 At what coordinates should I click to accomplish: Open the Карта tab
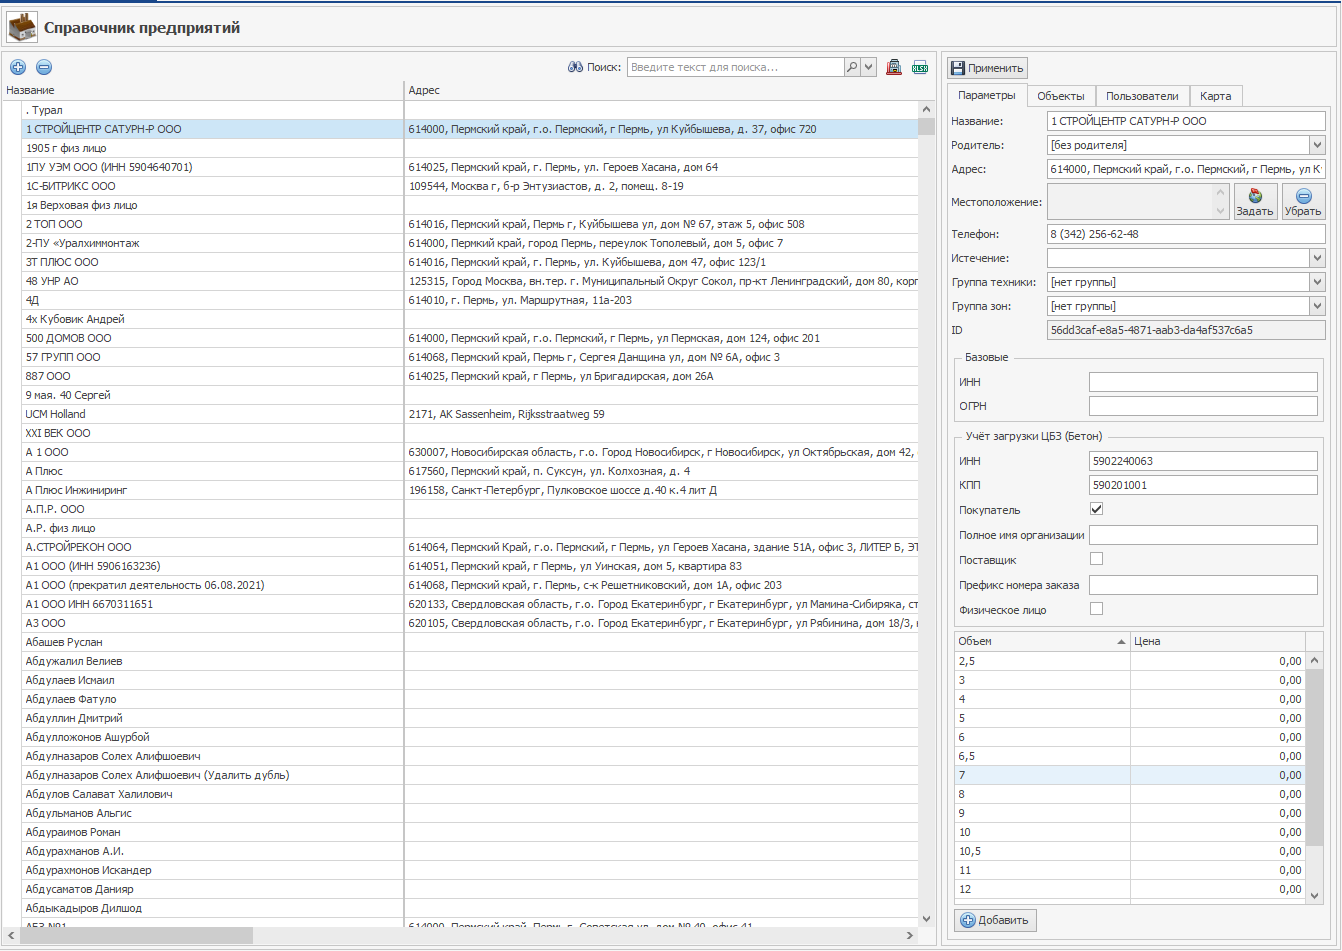[x=1215, y=96]
